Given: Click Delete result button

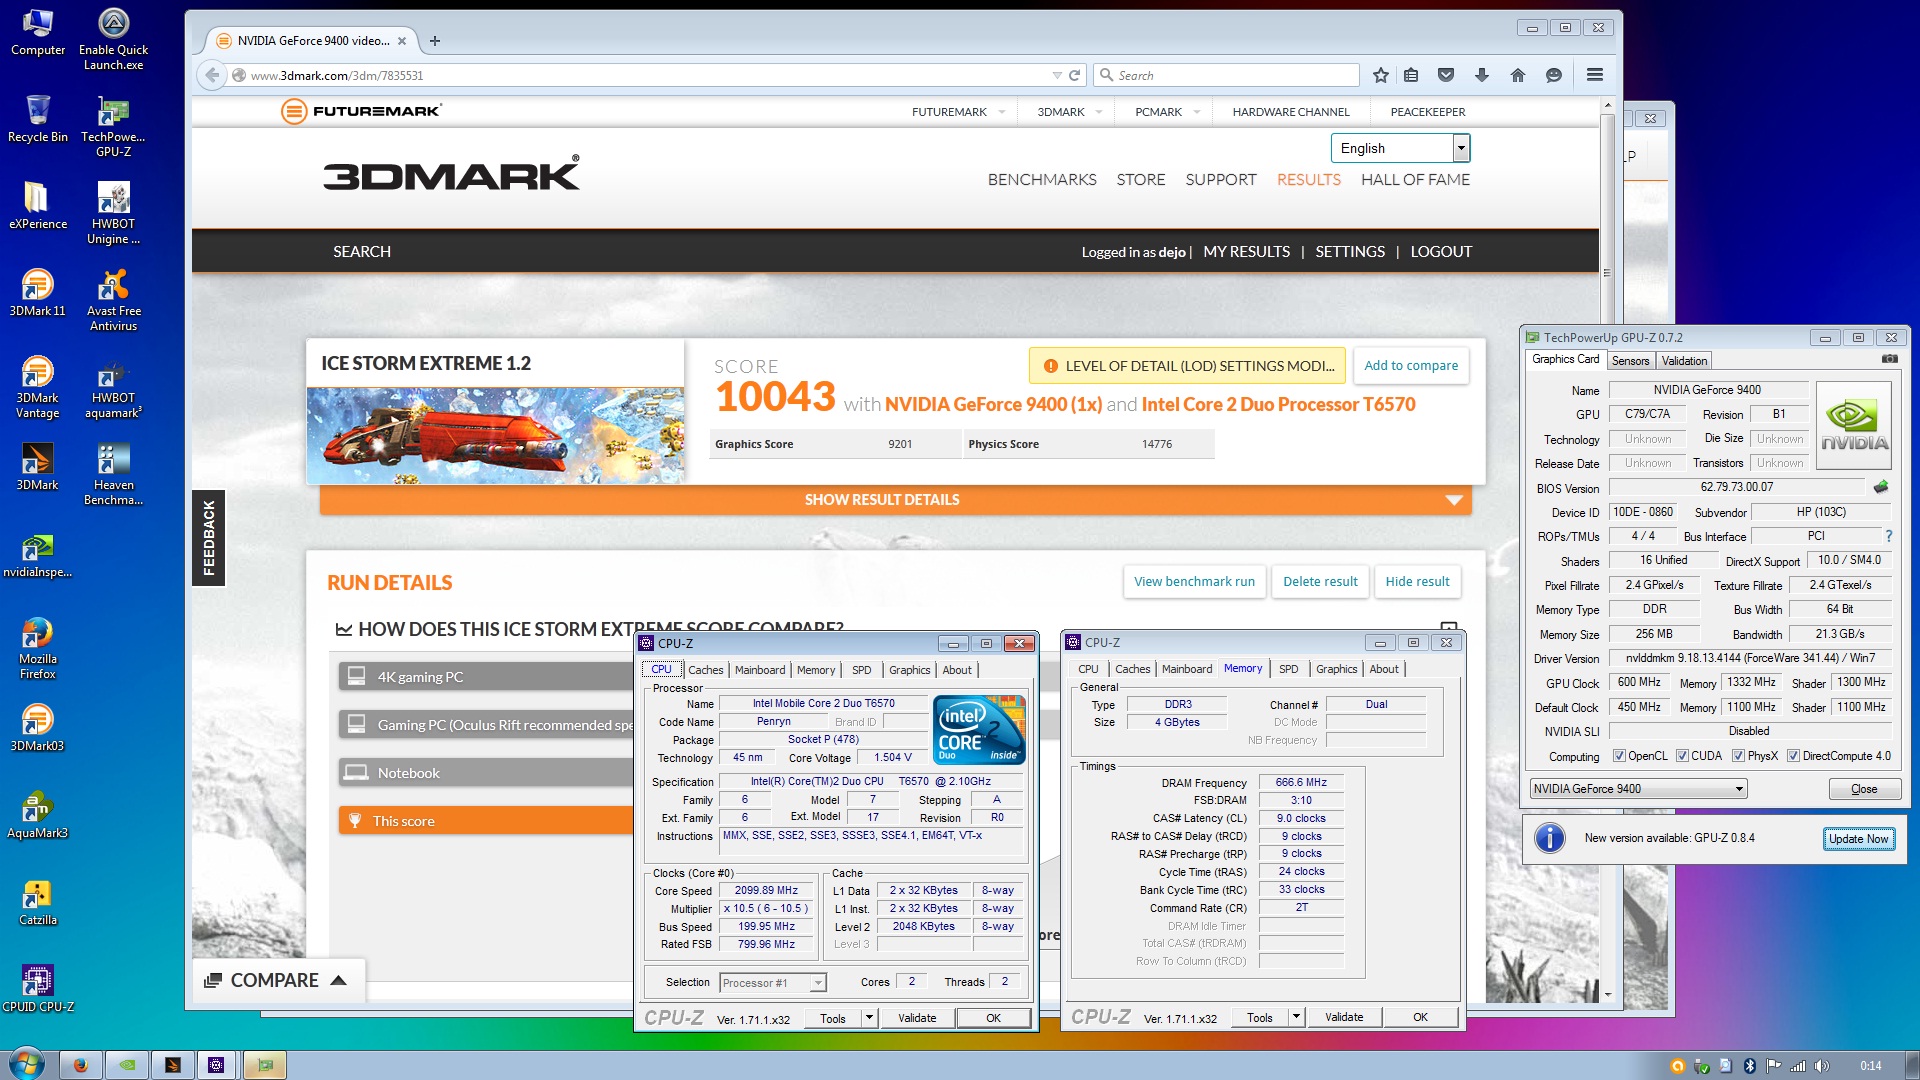Looking at the screenshot, I should [x=1320, y=582].
